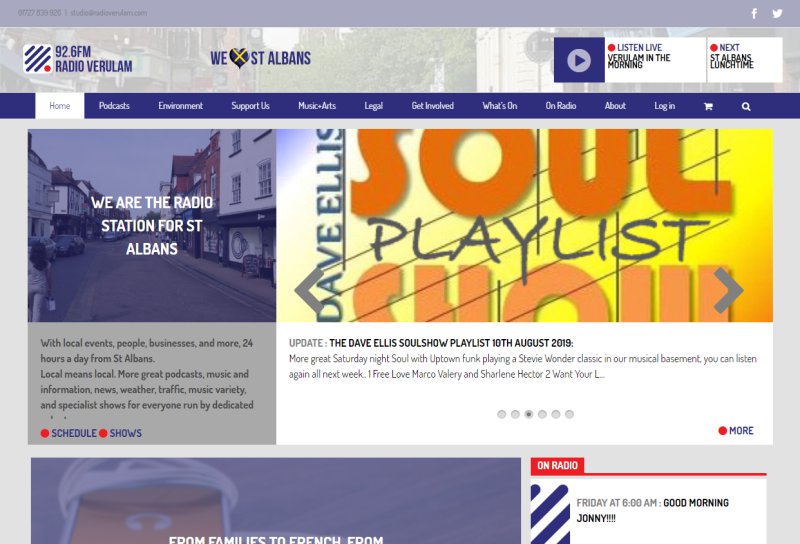Image resolution: width=800 pixels, height=544 pixels.
Task: Select the last slider pagination dot
Action: coord(569,414)
